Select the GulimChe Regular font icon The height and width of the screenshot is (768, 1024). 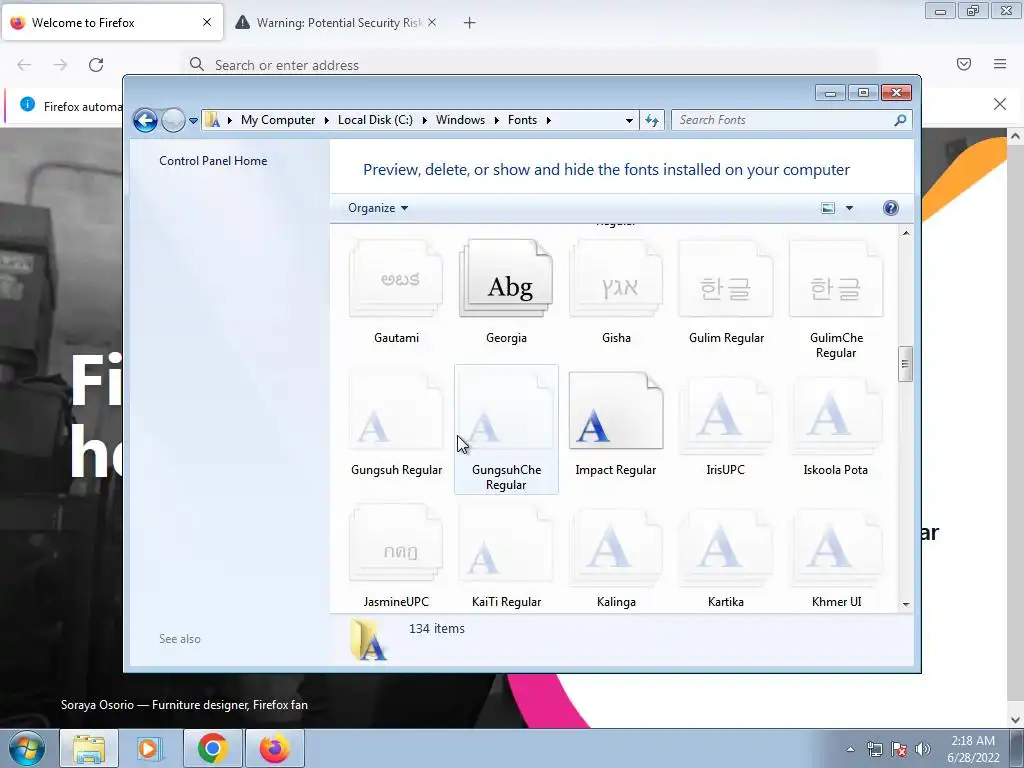coord(836,279)
